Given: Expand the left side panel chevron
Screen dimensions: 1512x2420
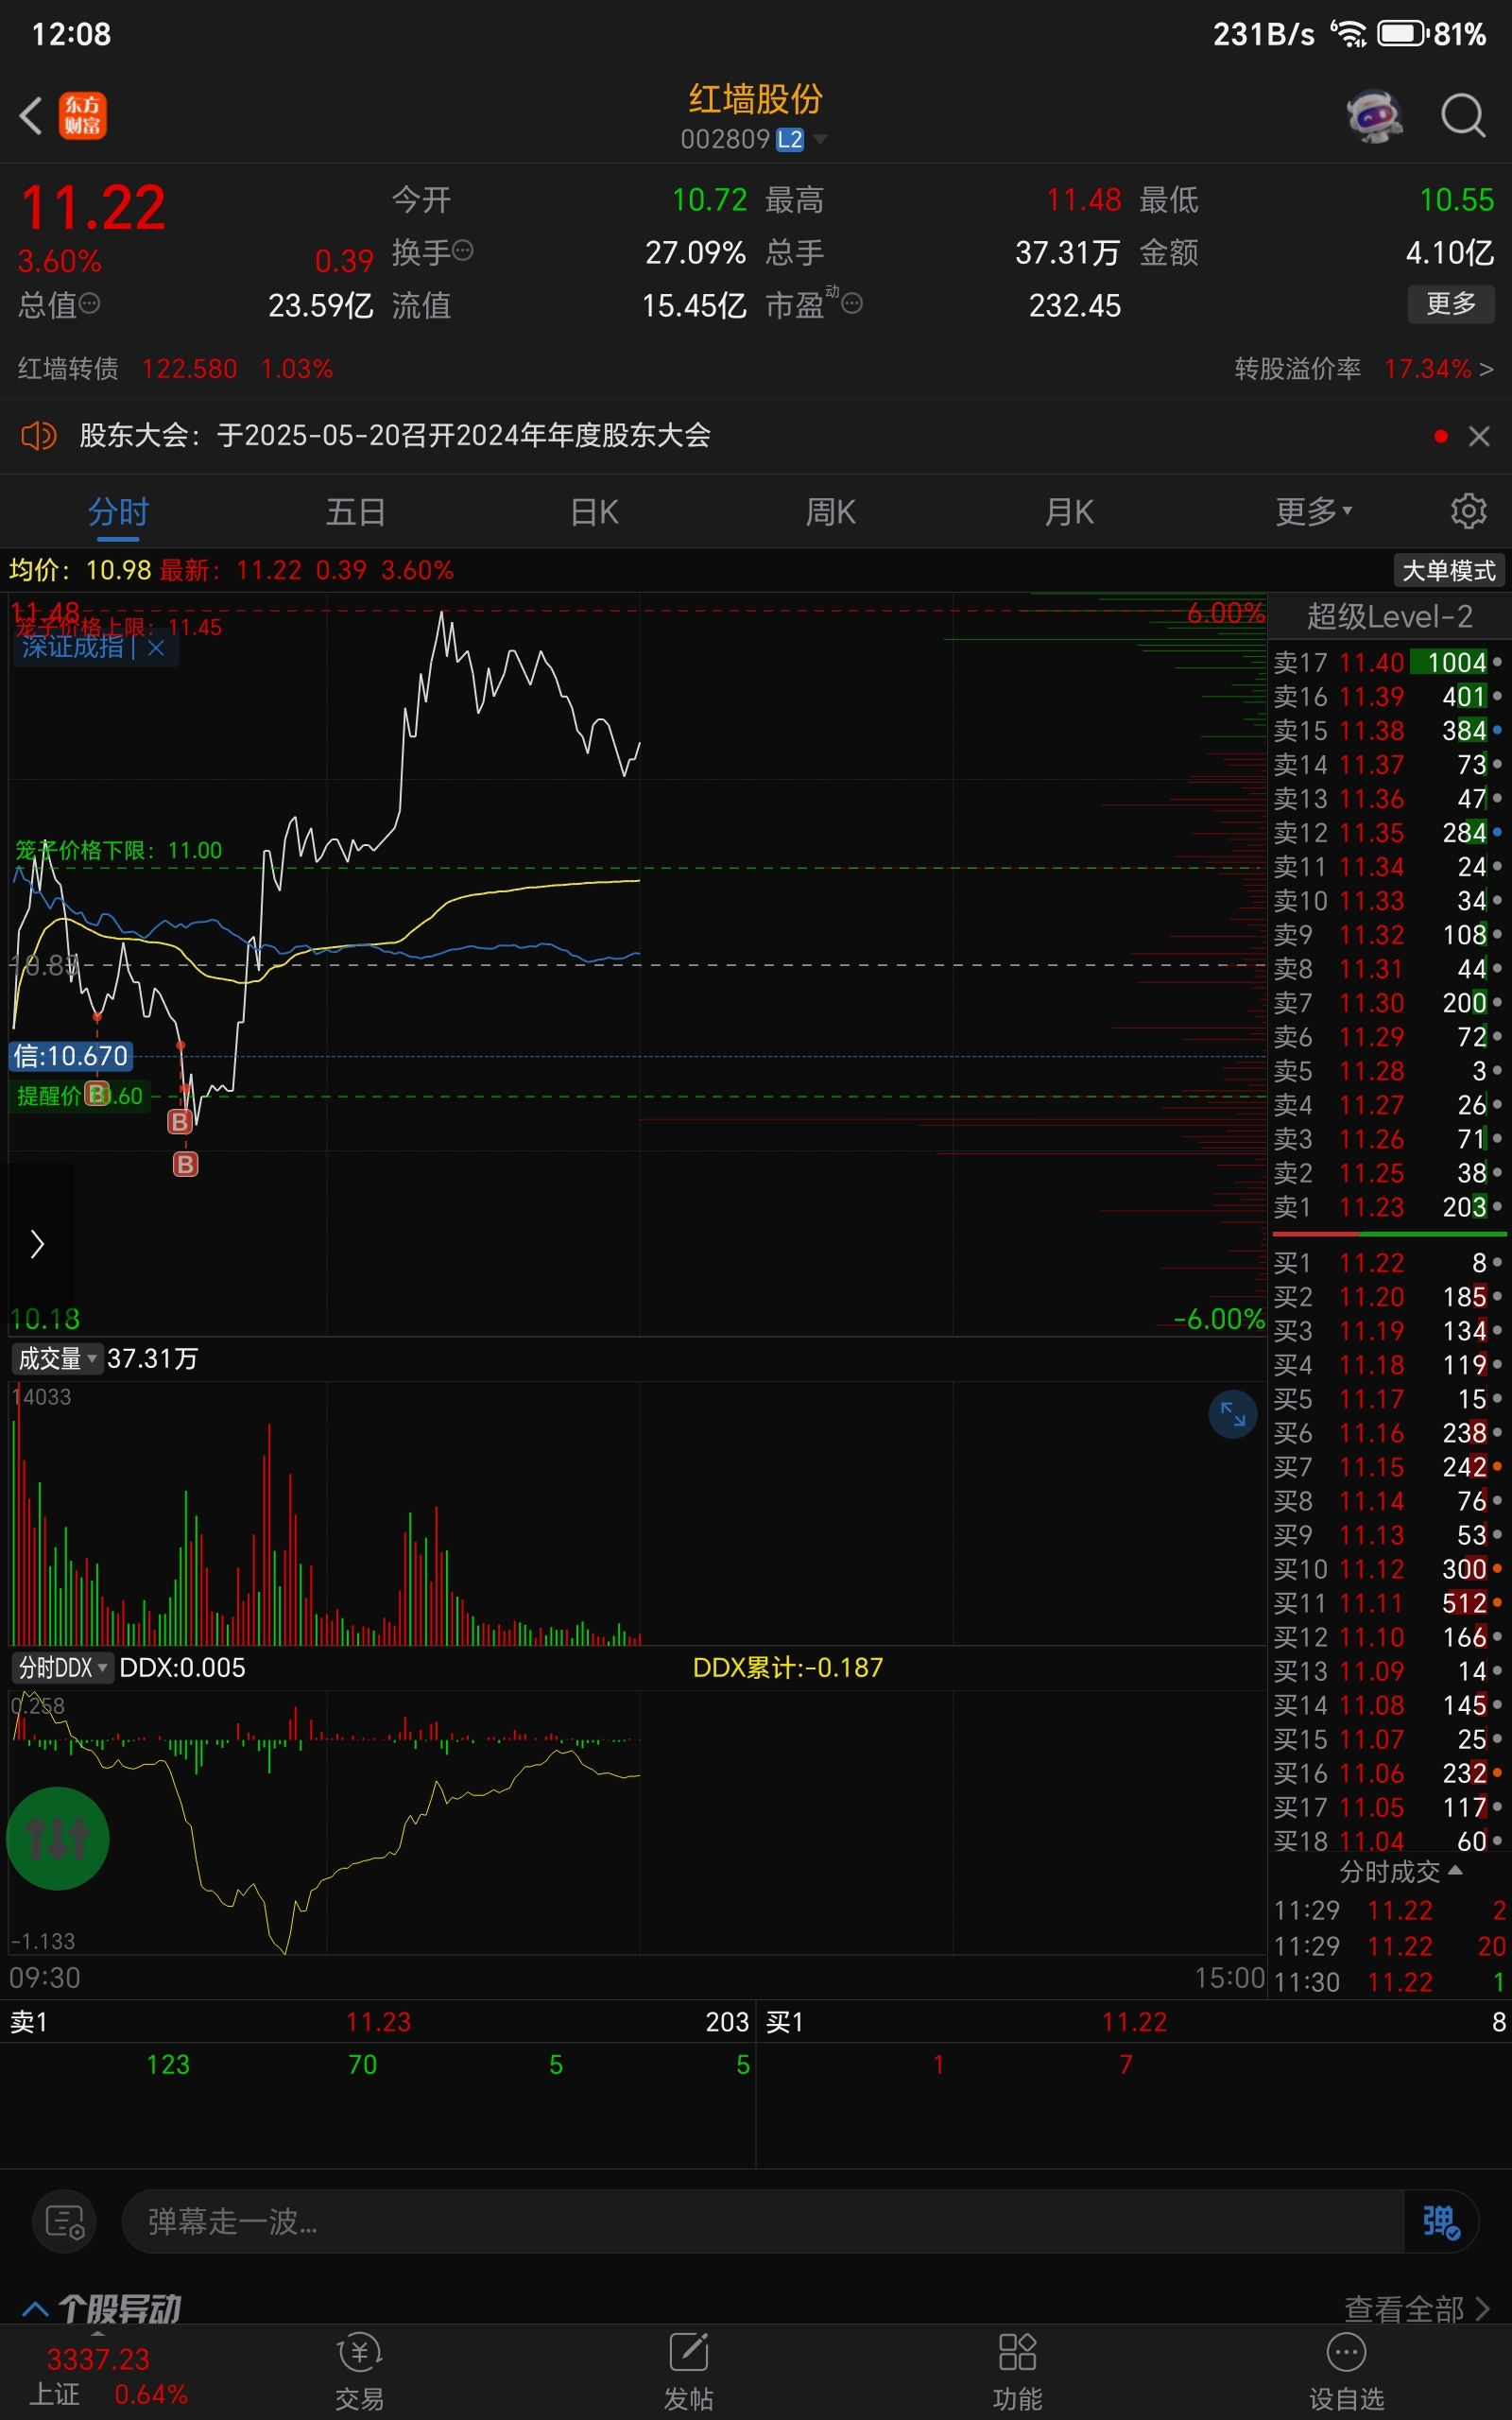Looking at the screenshot, I should [38, 1244].
